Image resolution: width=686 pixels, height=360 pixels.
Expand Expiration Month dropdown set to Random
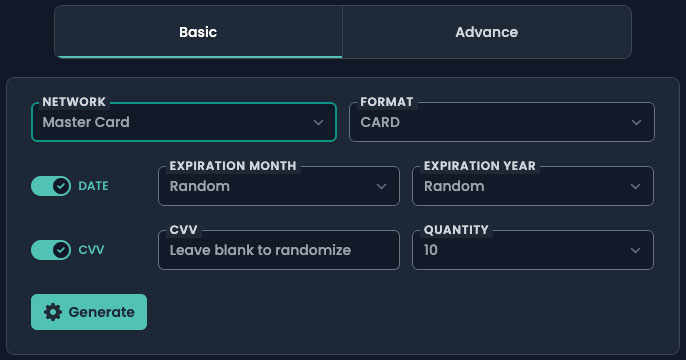279,186
